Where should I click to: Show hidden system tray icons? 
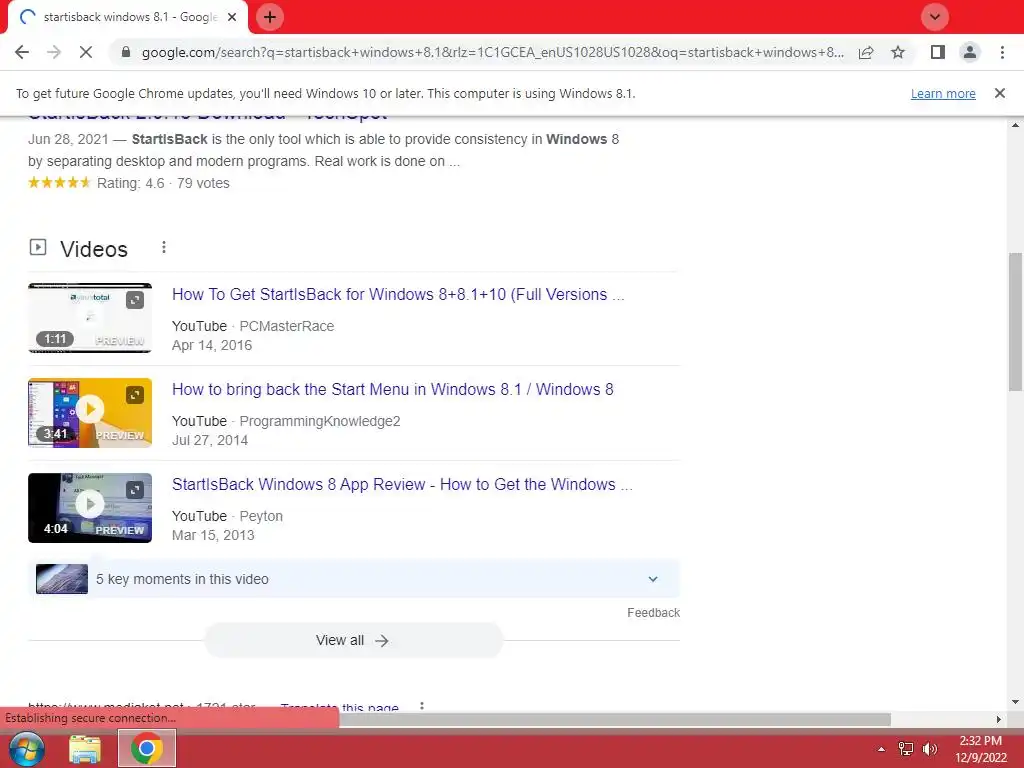click(881, 749)
